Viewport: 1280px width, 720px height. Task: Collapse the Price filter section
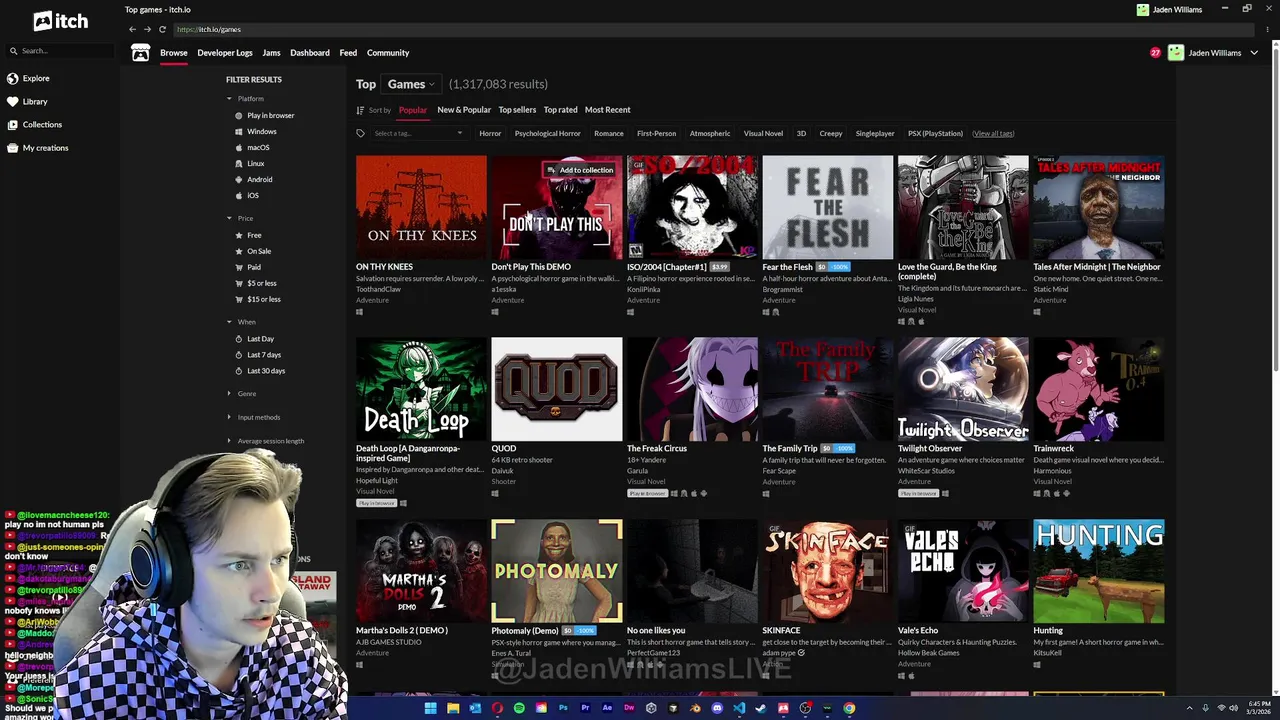click(x=240, y=218)
